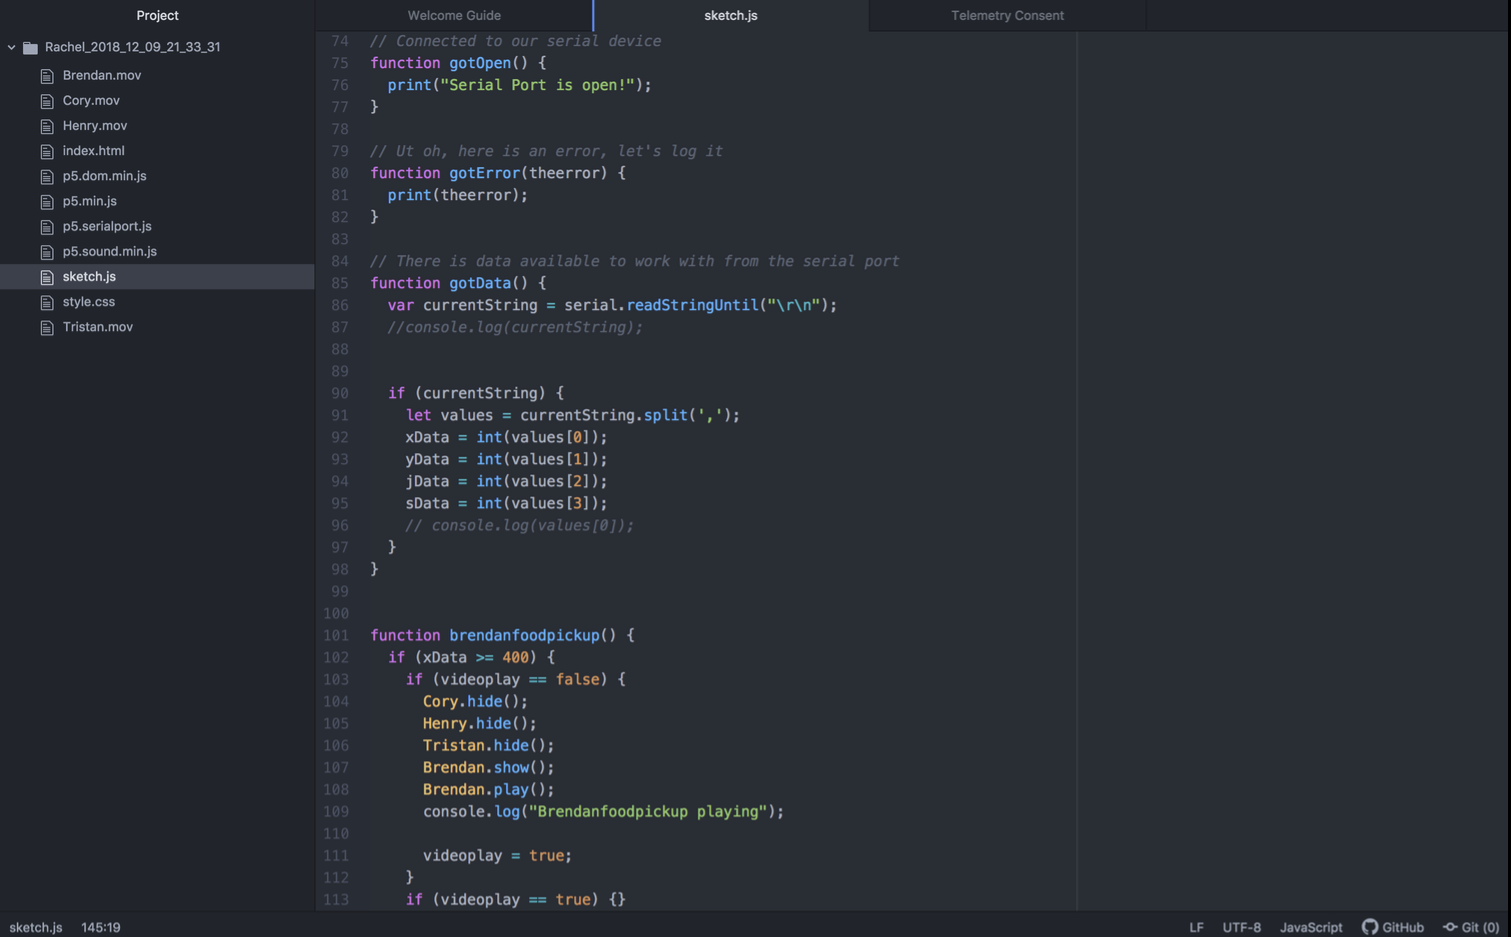Click line number 85 in the gutter
This screenshot has height=937, width=1511.
pos(340,283)
